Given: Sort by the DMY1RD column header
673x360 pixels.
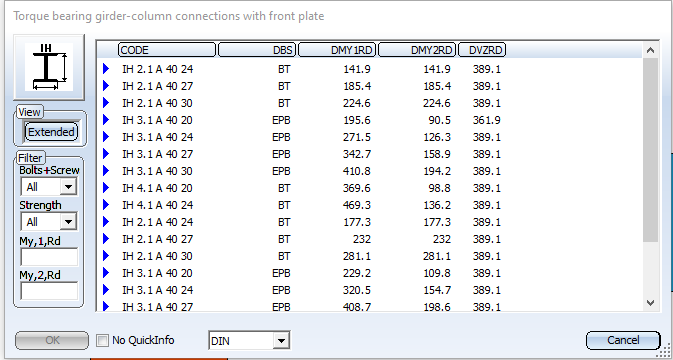Looking at the screenshot, I should 337,50.
